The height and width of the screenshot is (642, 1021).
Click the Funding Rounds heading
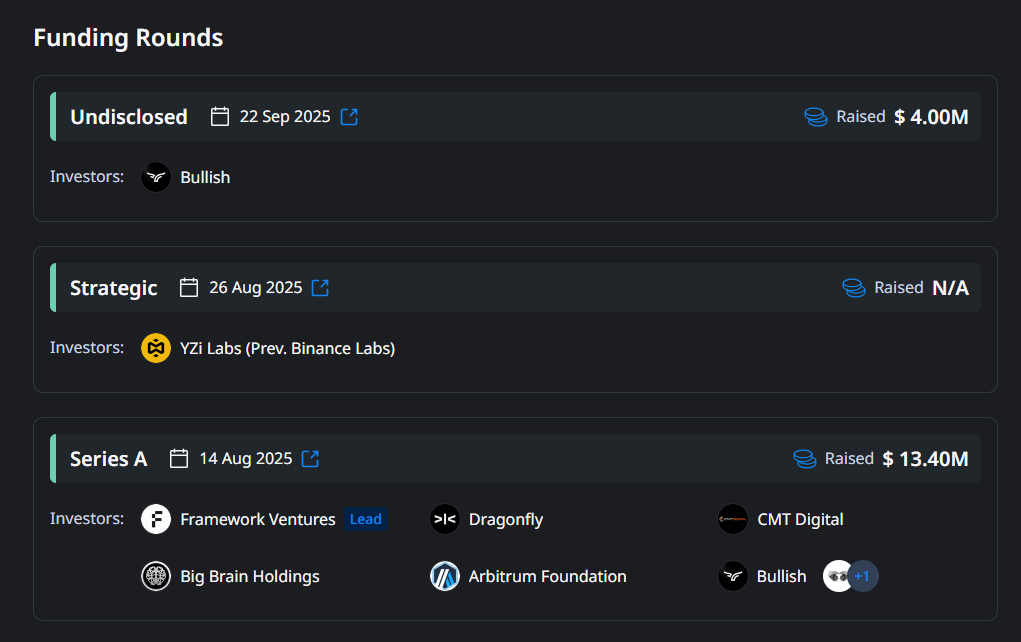128,38
